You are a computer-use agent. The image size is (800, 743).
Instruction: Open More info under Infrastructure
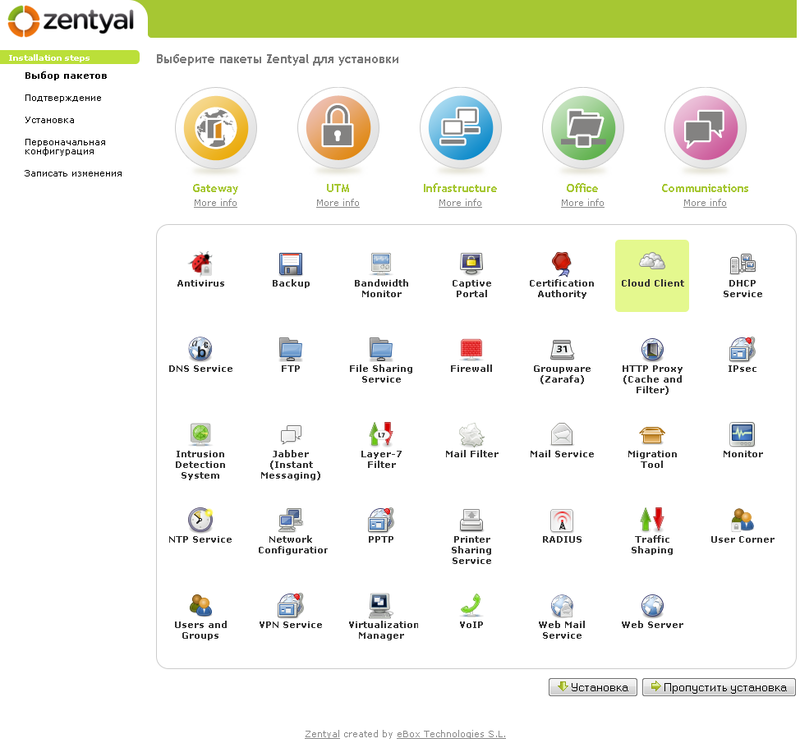pos(460,203)
